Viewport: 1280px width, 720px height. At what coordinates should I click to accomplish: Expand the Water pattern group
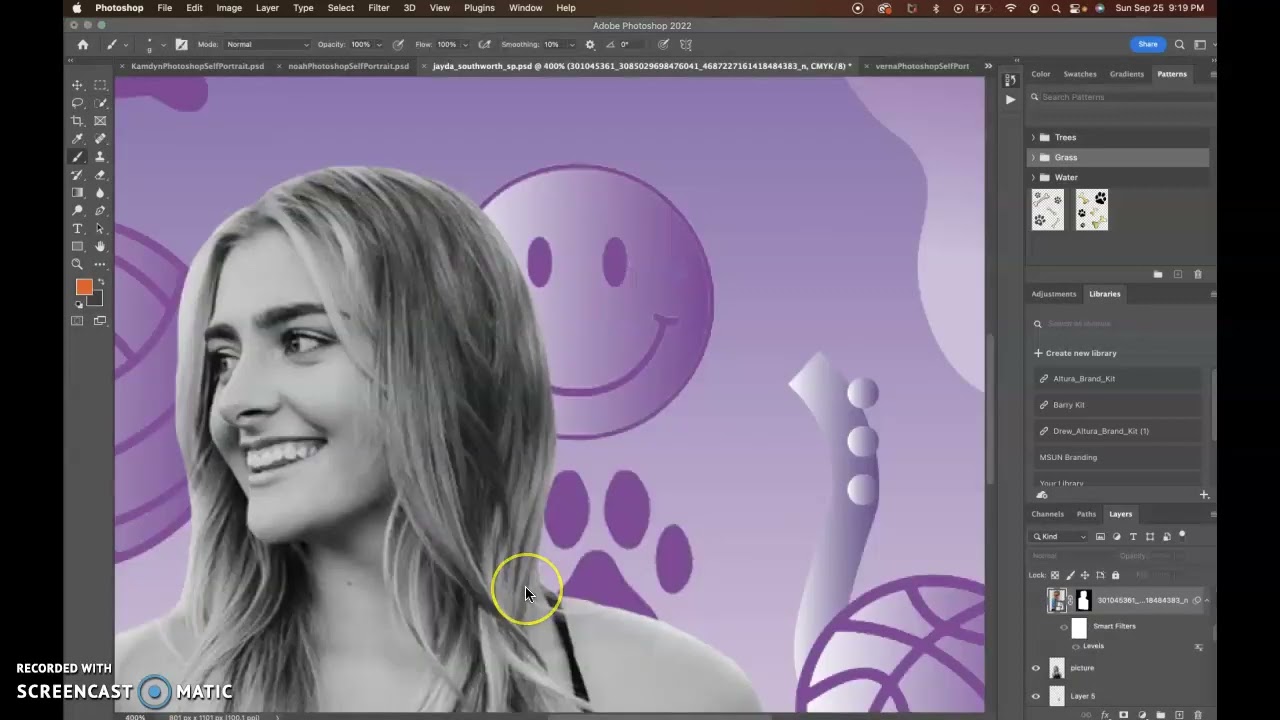1033,177
